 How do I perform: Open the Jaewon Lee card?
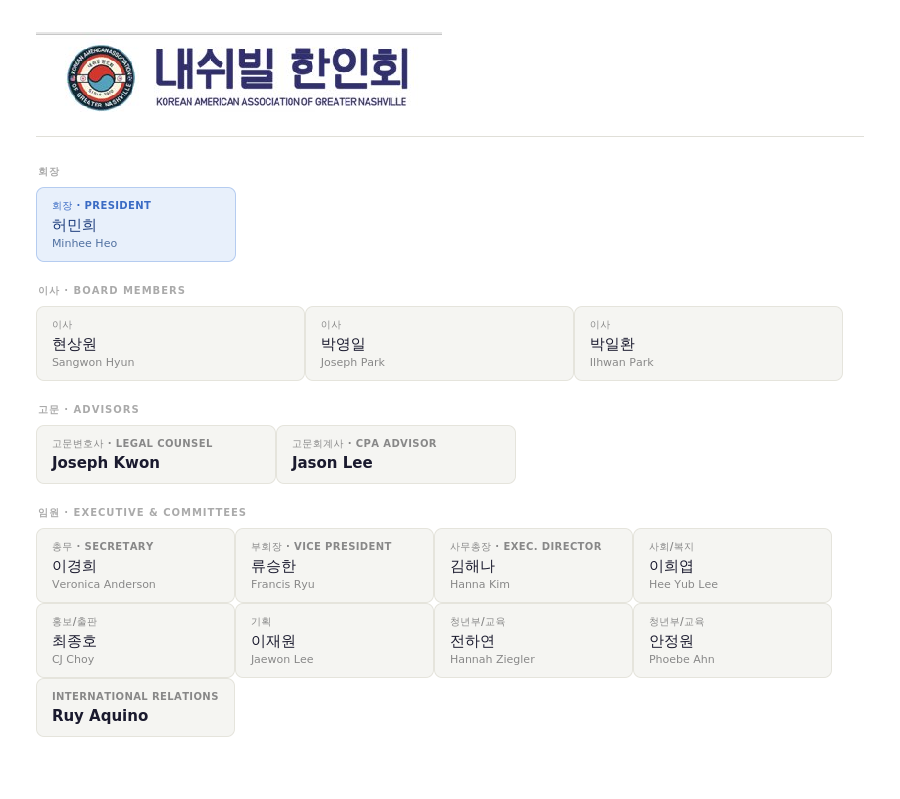(x=335, y=641)
